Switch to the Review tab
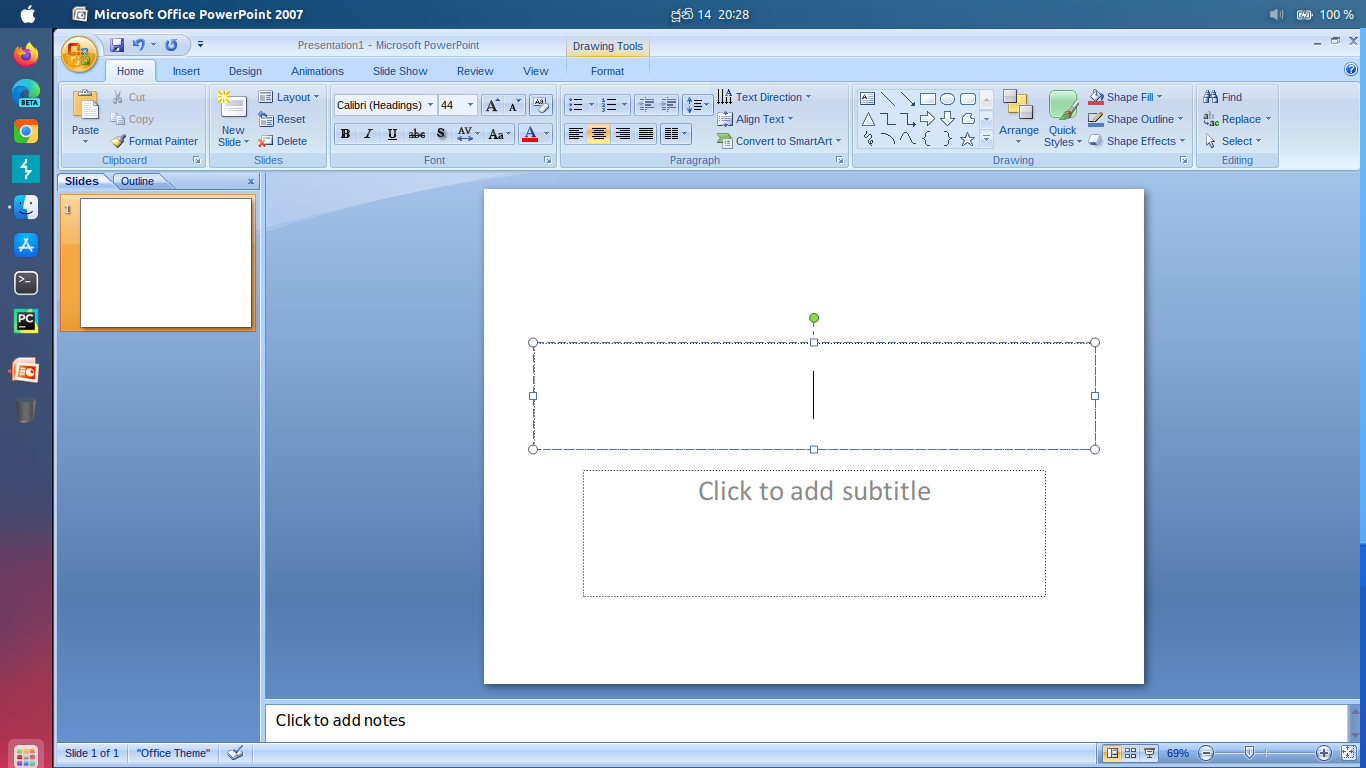 coord(475,71)
